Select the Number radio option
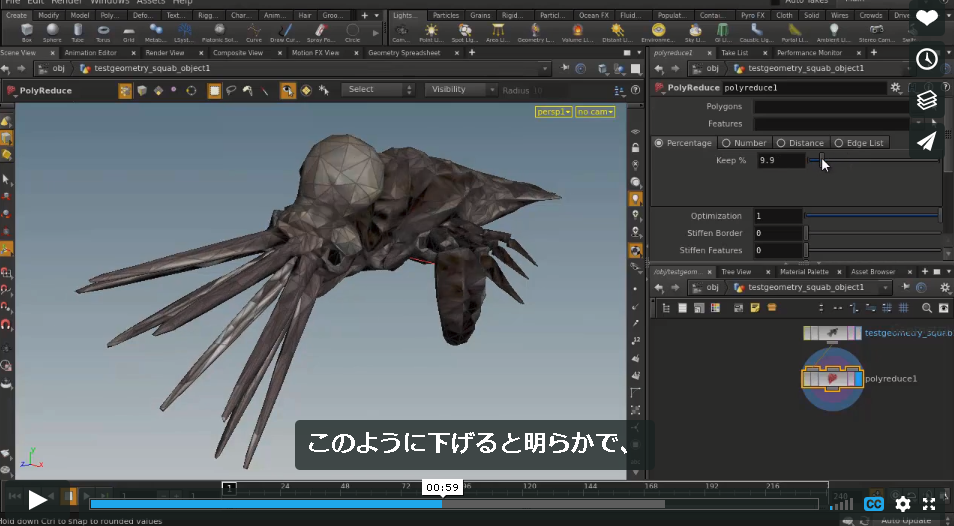The width and height of the screenshot is (954, 526). coord(744,143)
